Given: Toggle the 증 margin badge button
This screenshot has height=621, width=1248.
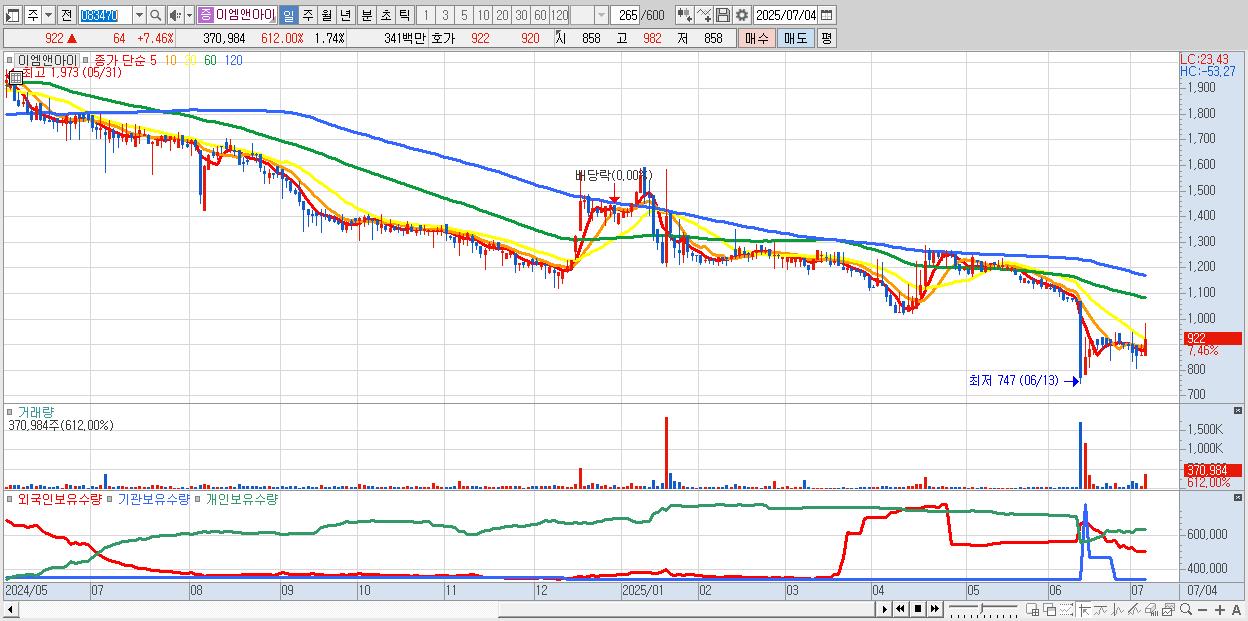Looking at the screenshot, I should [x=205, y=15].
